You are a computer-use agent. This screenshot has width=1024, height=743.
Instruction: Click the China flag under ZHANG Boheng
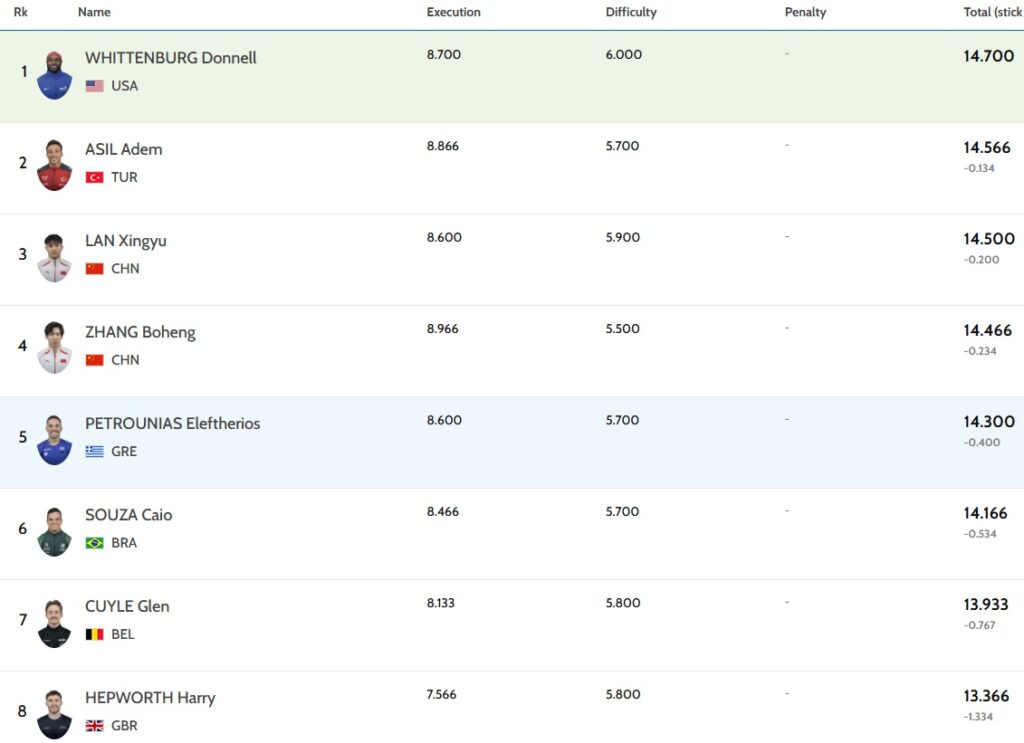(x=95, y=360)
